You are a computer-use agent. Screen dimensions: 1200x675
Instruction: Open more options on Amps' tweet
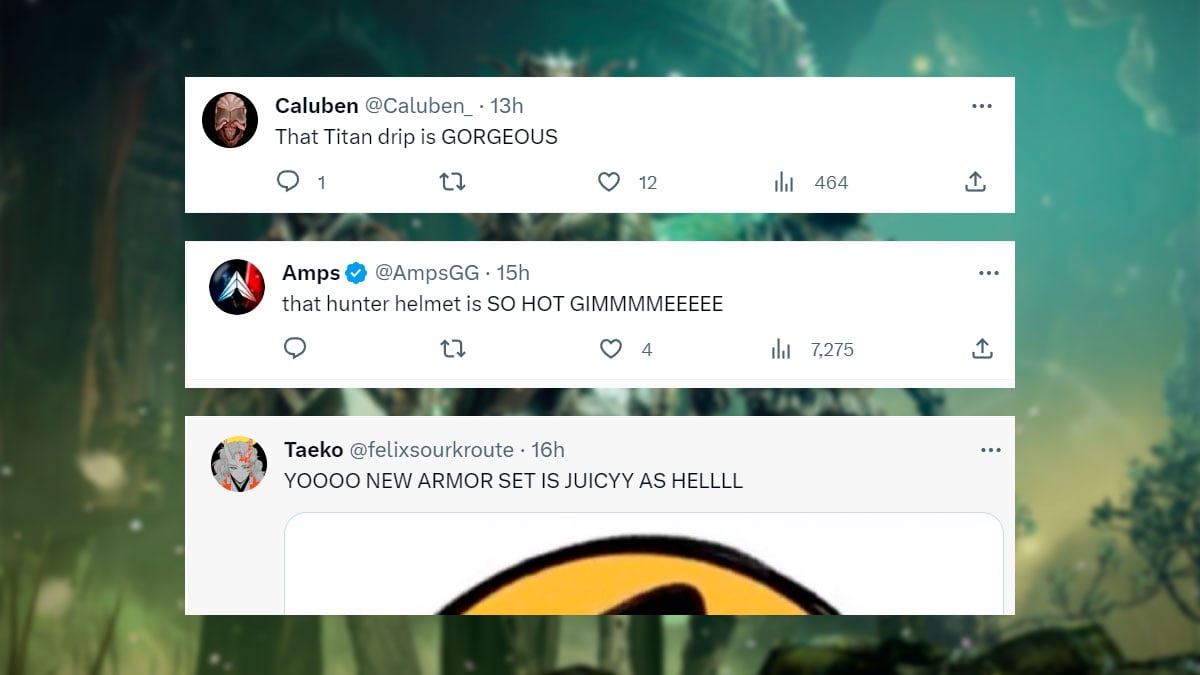(989, 273)
